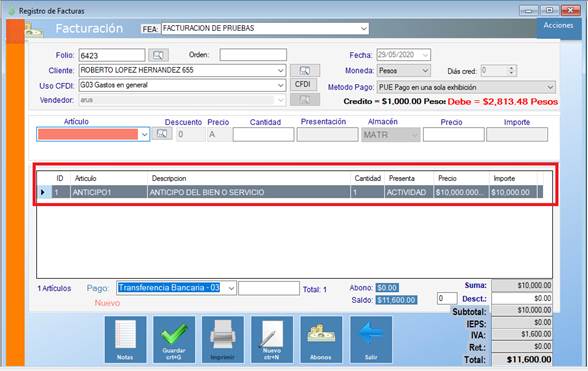The height and width of the screenshot is (371, 588).
Task: Click the Credito = $1,000.00 Pesos text
Action: tap(394, 101)
